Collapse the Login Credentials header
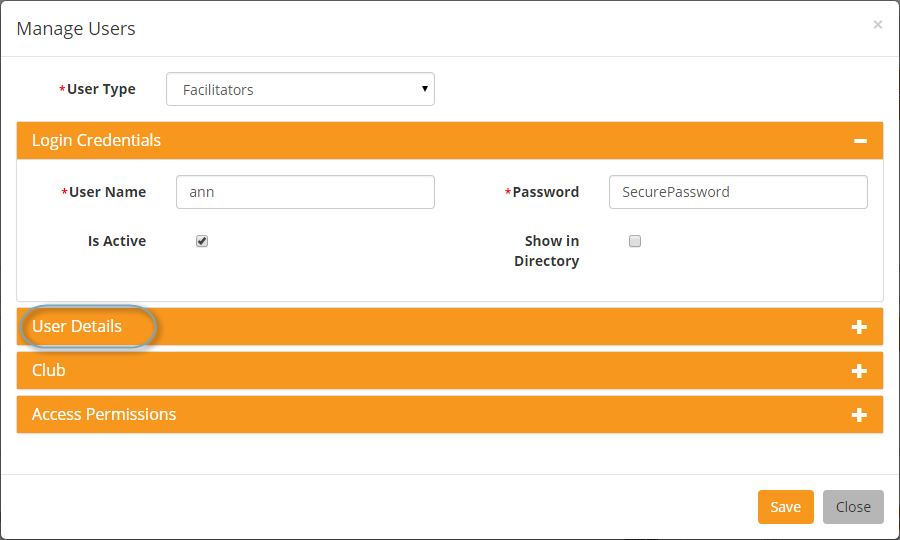Image resolution: width=900 pixels, height=540 pixels. point(450,141)
